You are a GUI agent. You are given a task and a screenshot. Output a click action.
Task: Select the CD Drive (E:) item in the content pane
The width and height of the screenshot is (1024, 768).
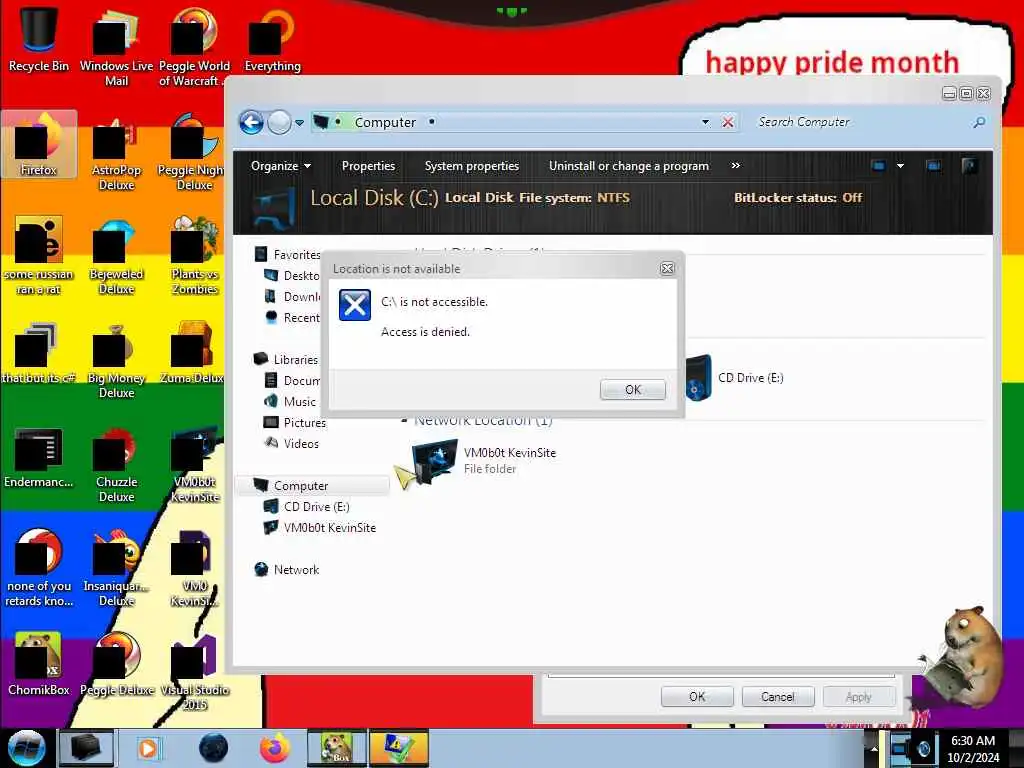click(x=735, y=377)
